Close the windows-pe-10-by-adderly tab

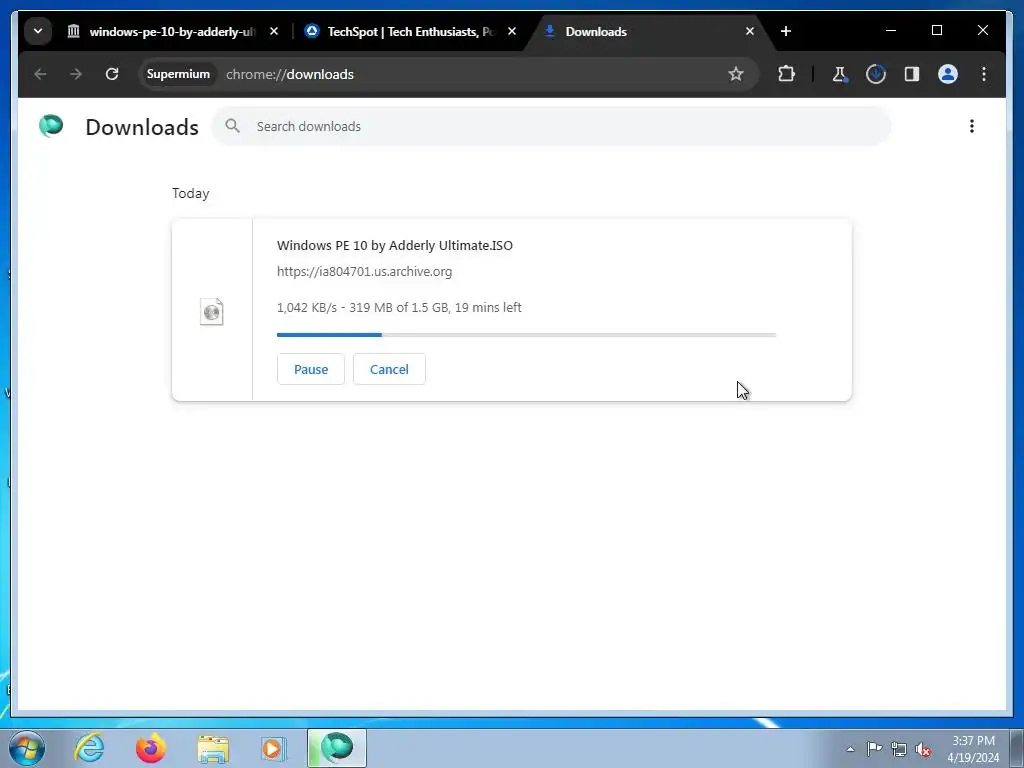[x=274, y=31]
